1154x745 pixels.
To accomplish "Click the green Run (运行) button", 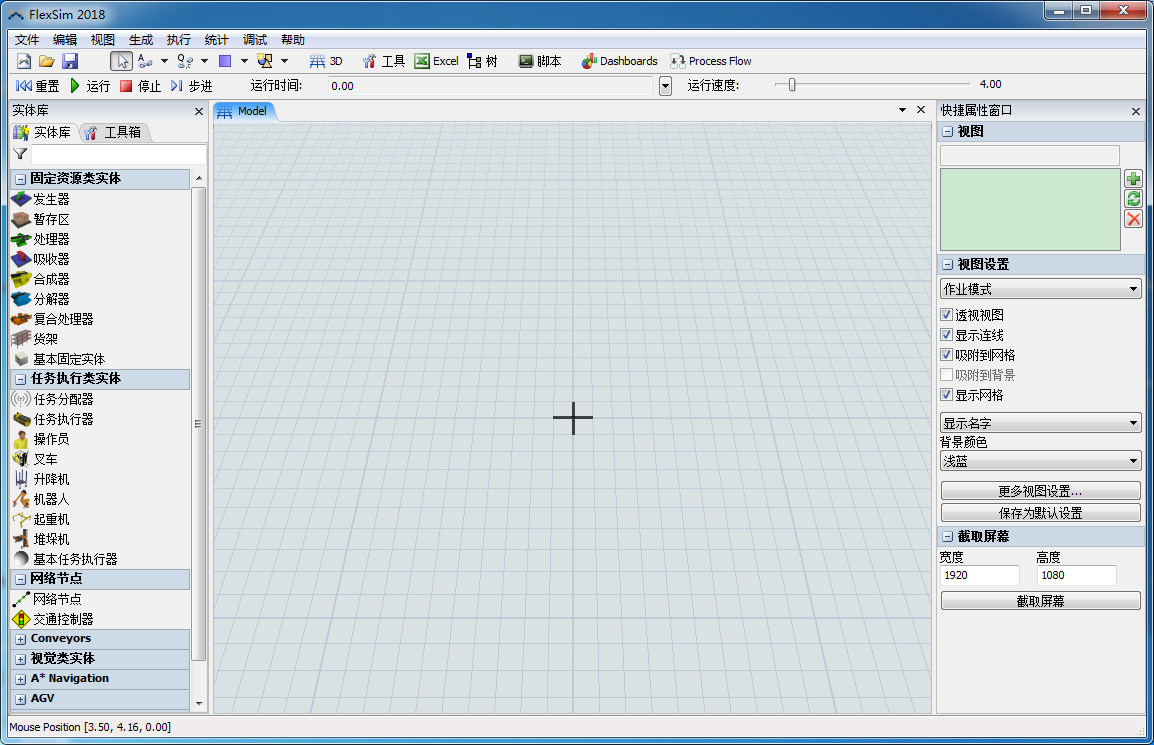I will pos(75,86).
